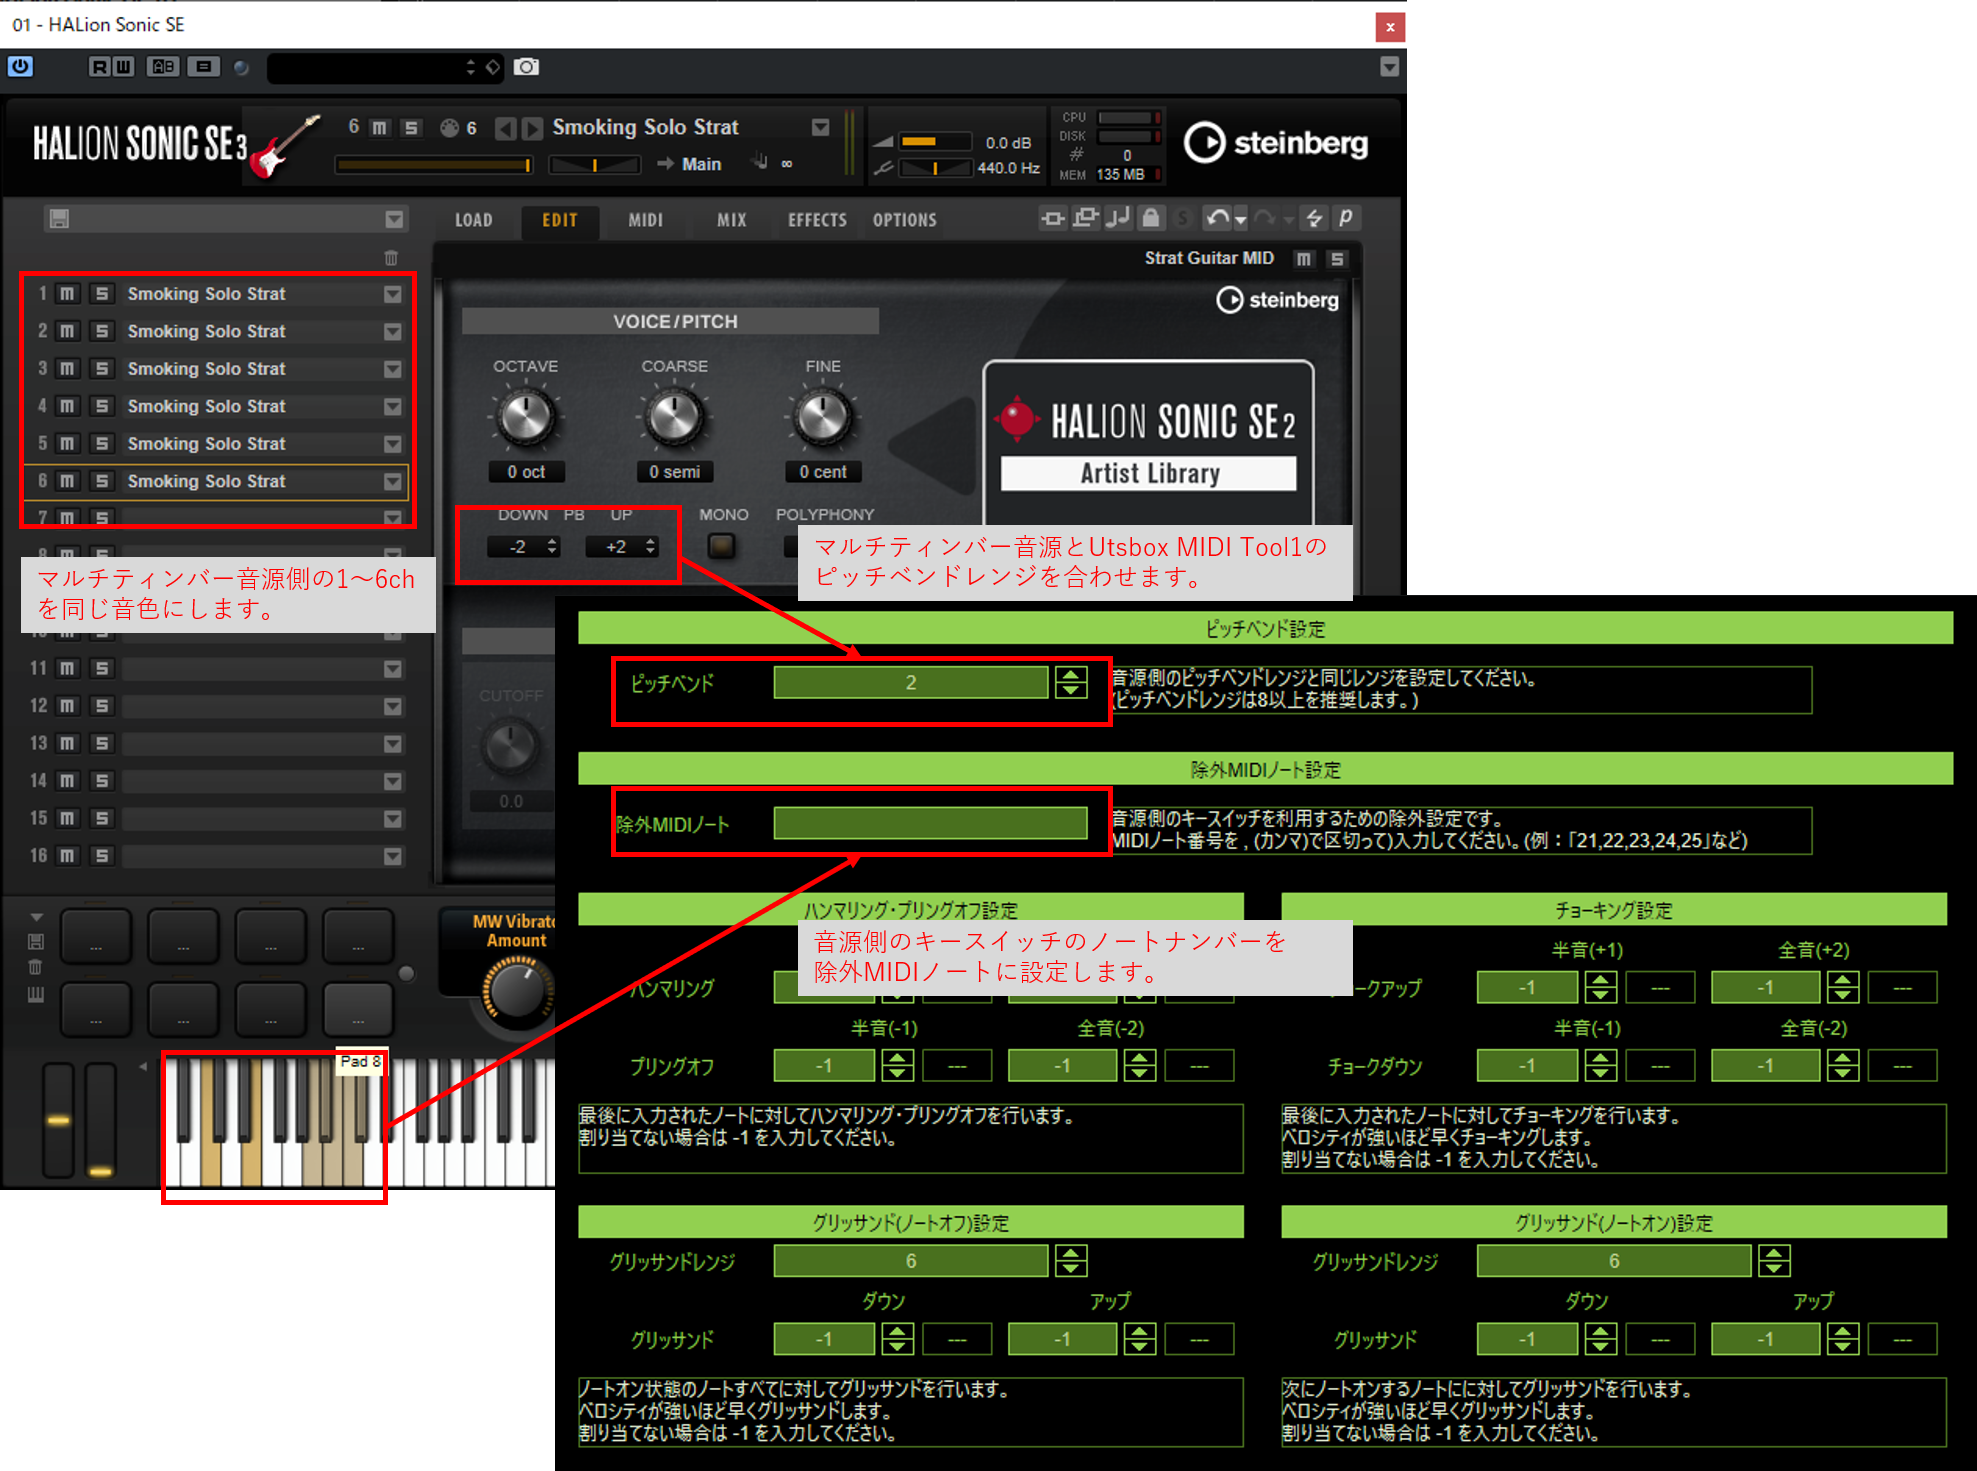Viewport: 1977px width, 1471px height.
Task: Open the program list dropdown next to Smoking Solo Strat
Action: pyautogui.click(x=820, y=127)
